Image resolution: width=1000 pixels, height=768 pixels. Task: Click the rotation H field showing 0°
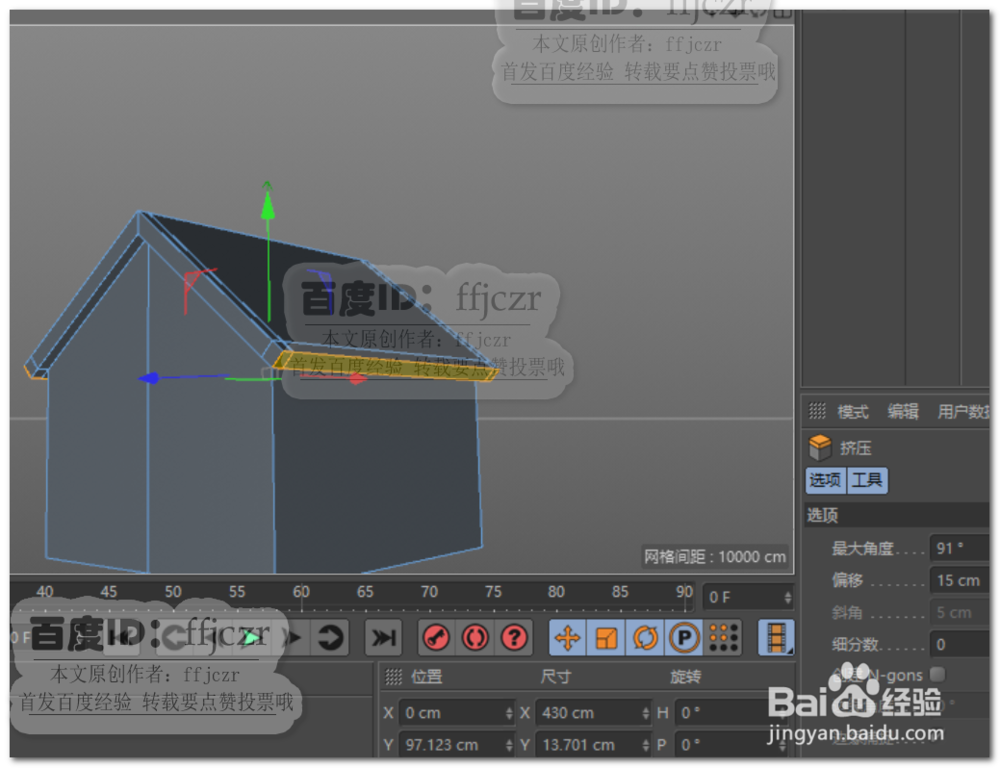[732, 713]
